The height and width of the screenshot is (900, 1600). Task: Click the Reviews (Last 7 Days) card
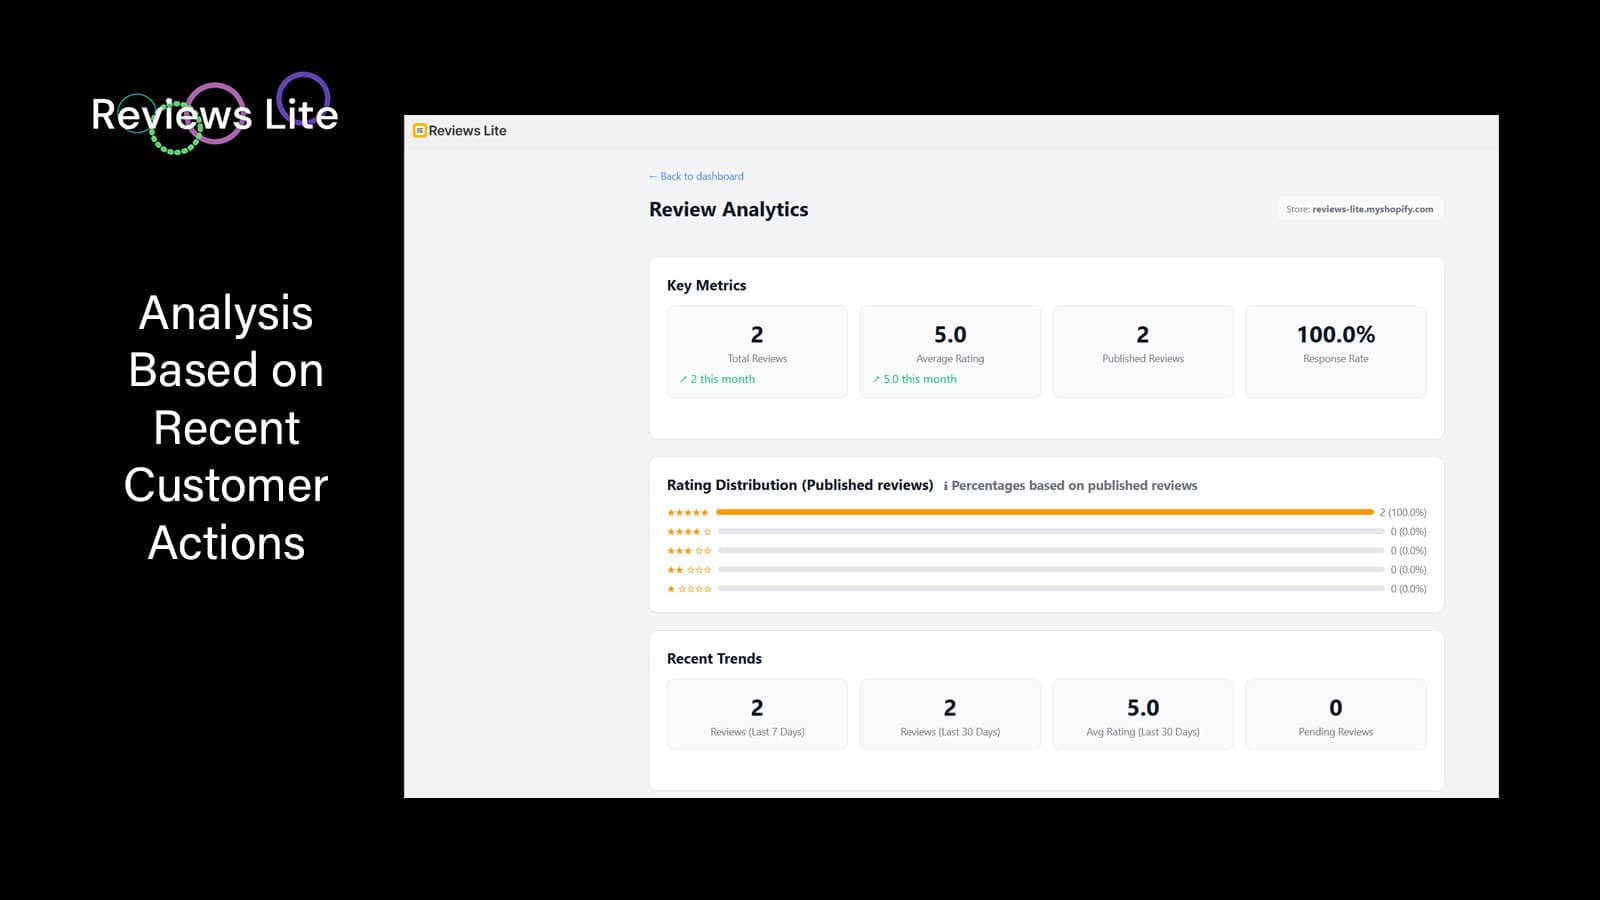(x=757, y=714)
